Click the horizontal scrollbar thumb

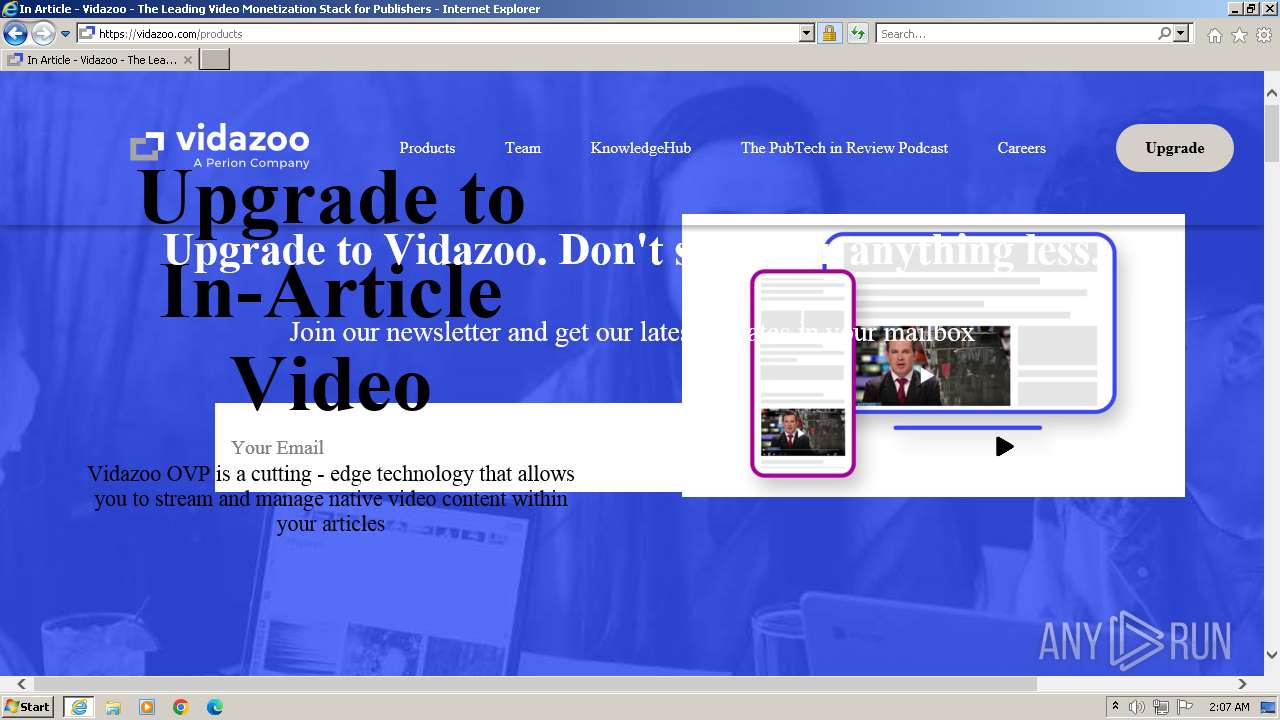point(535,684)
